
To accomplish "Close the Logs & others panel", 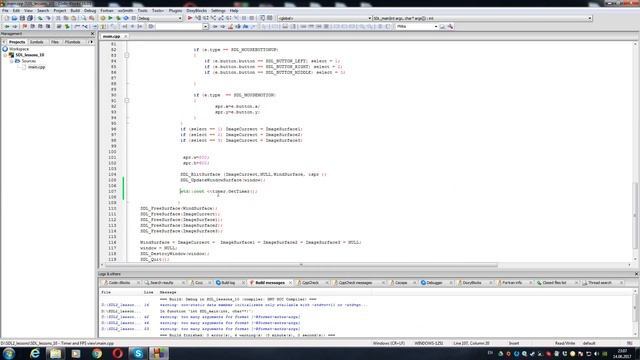I will 636,274.
